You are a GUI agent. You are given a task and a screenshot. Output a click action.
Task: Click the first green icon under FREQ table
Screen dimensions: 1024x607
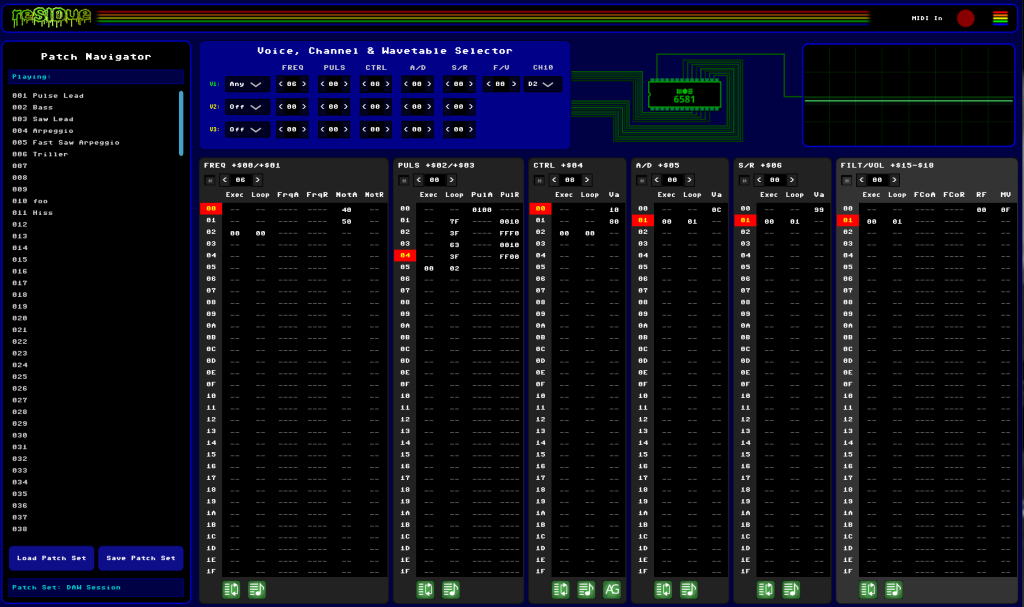(232, 590)
